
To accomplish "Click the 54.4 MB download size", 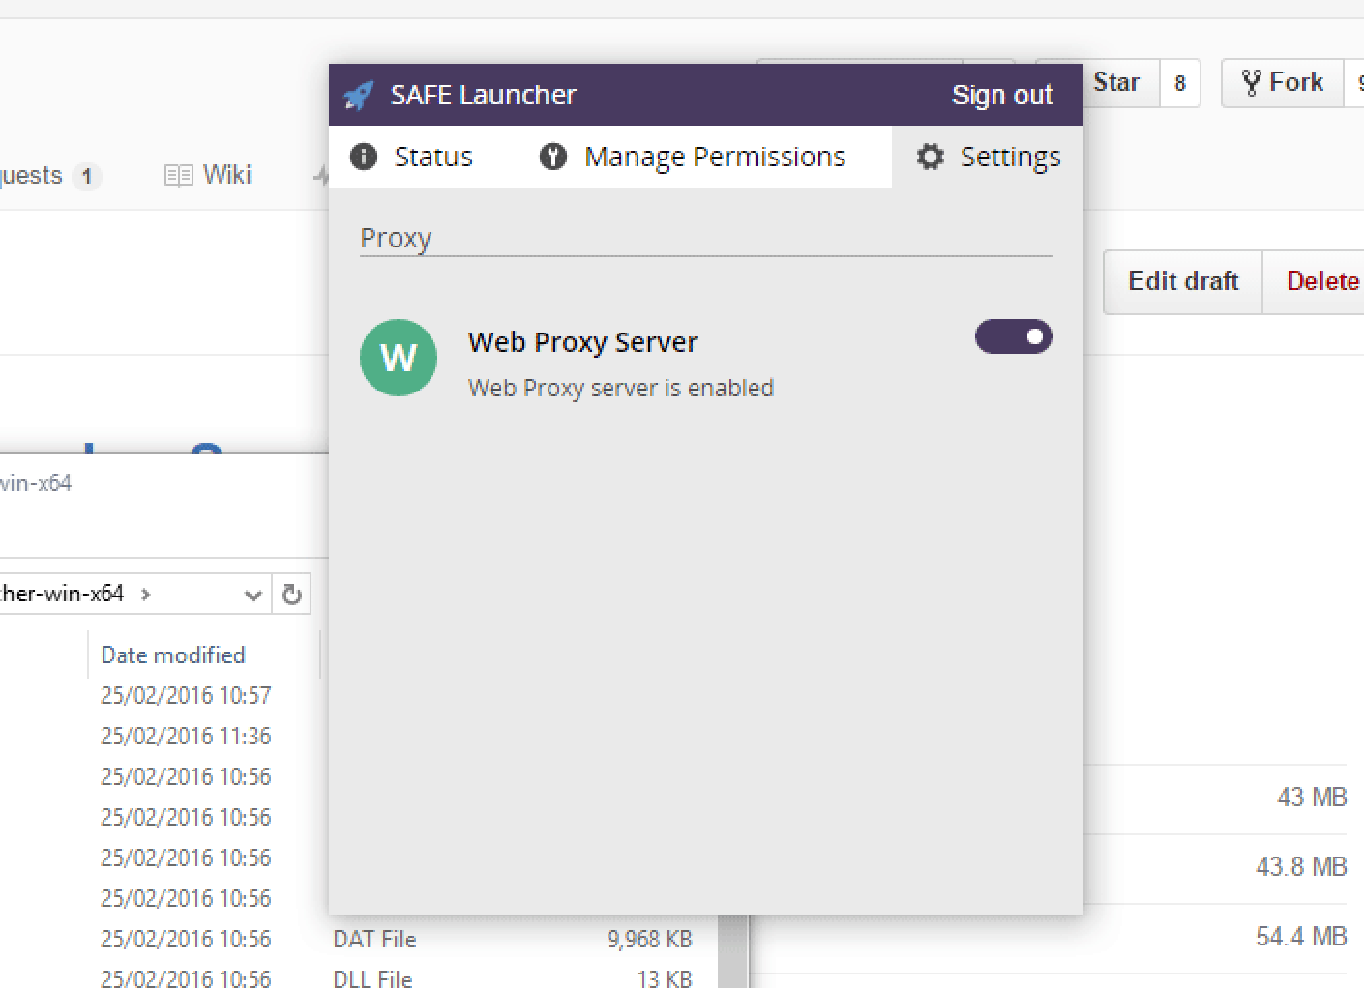I will point(1302,936).
